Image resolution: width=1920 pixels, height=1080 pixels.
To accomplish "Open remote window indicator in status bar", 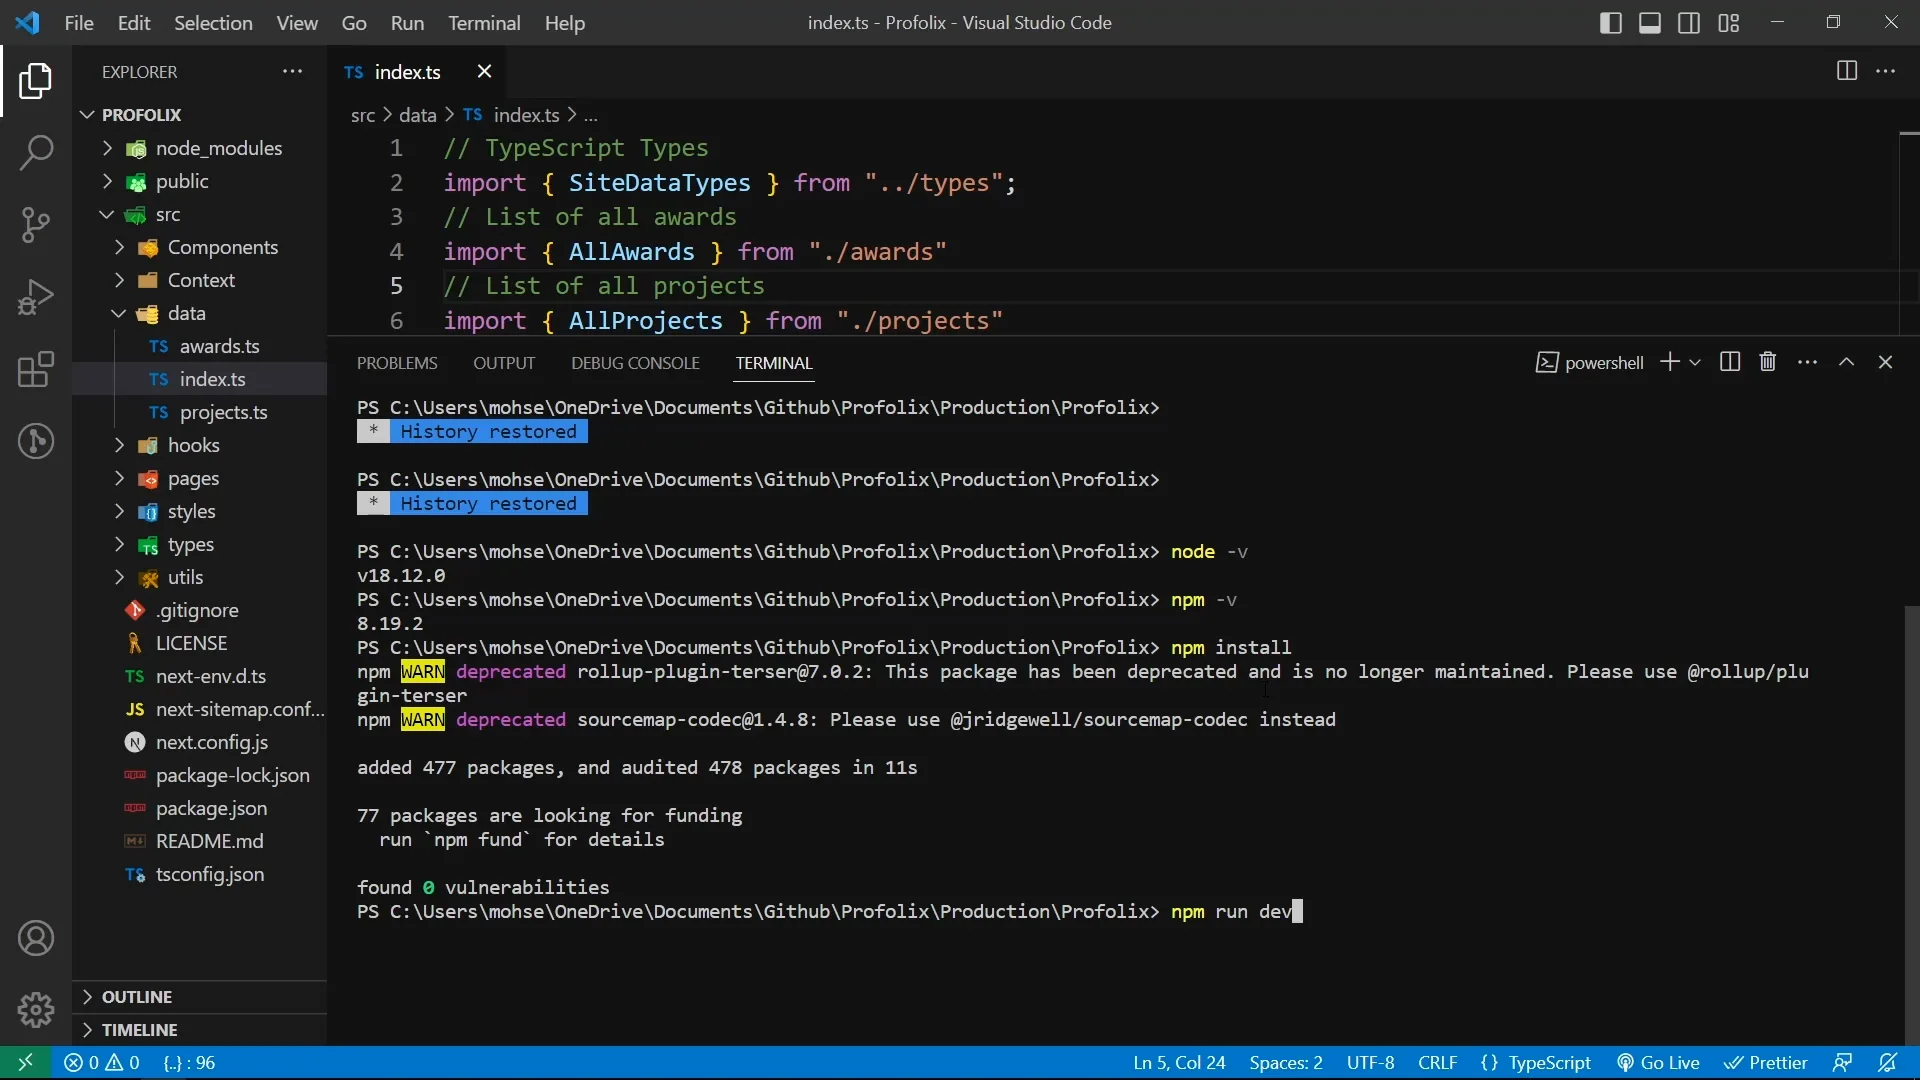I will (x=25, y=1063).
